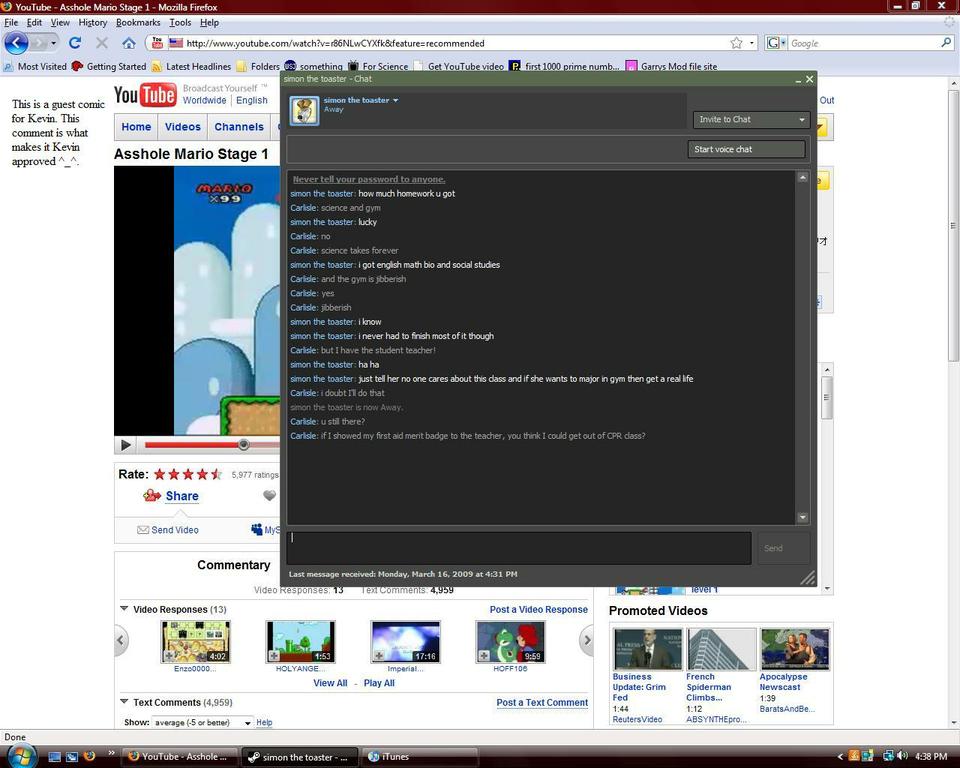Viewport: 960px width, 768px height.
Task: Open the Enzo0000 video response thumbnail
Action: point(195,641)
